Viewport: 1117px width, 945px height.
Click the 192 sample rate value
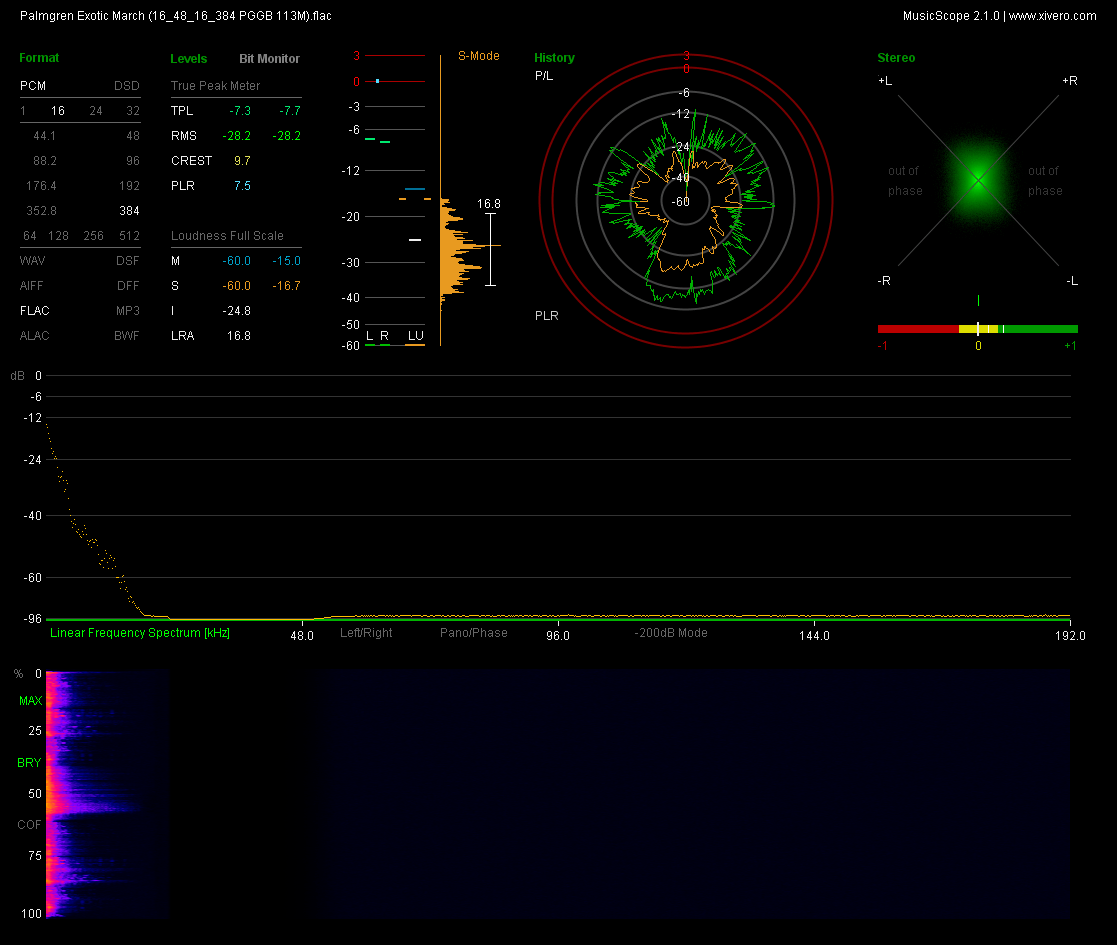(x=130, y=186)
